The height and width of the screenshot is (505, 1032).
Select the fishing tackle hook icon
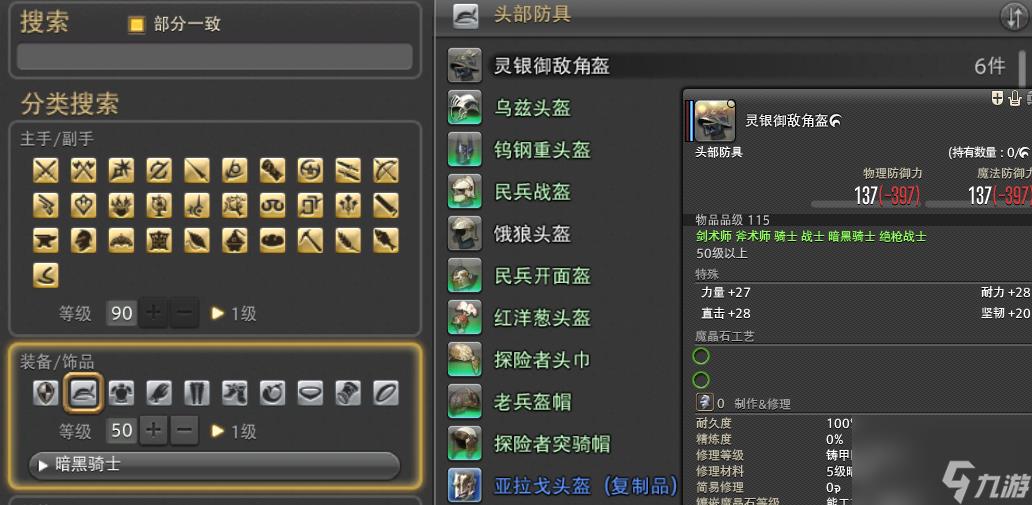45,275
